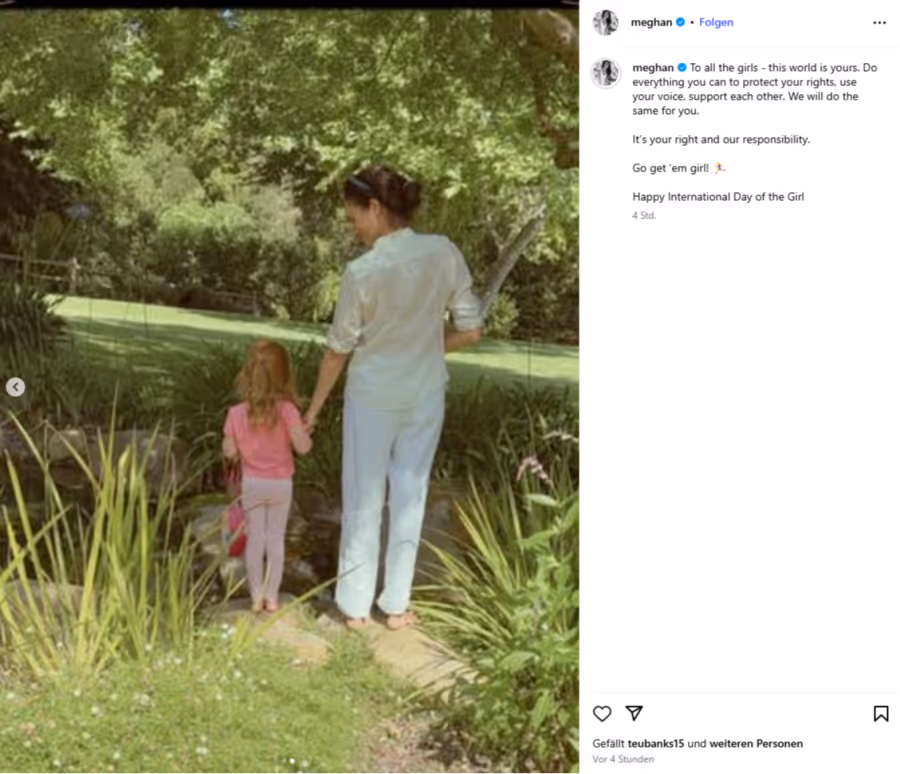The height and width of the screenshot is (774, 900).
Task: Click the profile avatar beside the caption
Action: 605,73
